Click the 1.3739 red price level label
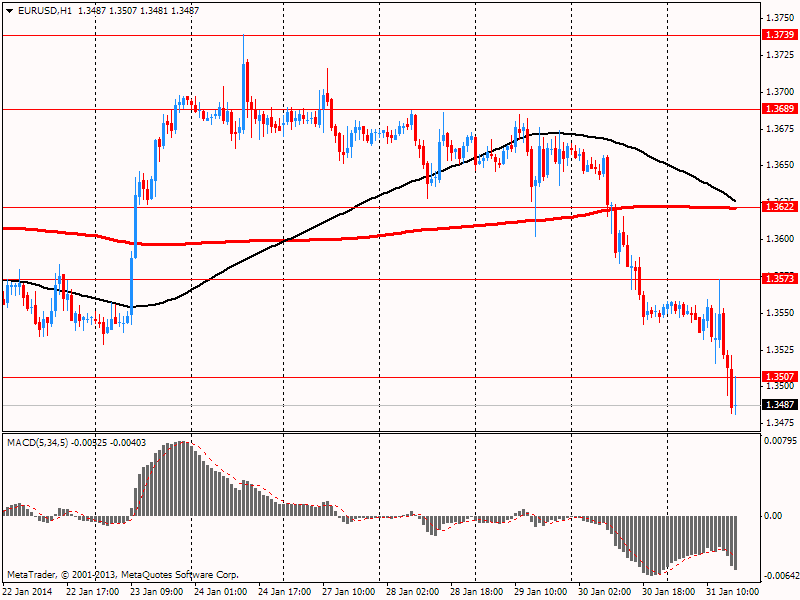This screenshot has width=800, height=600. [780, 35]
